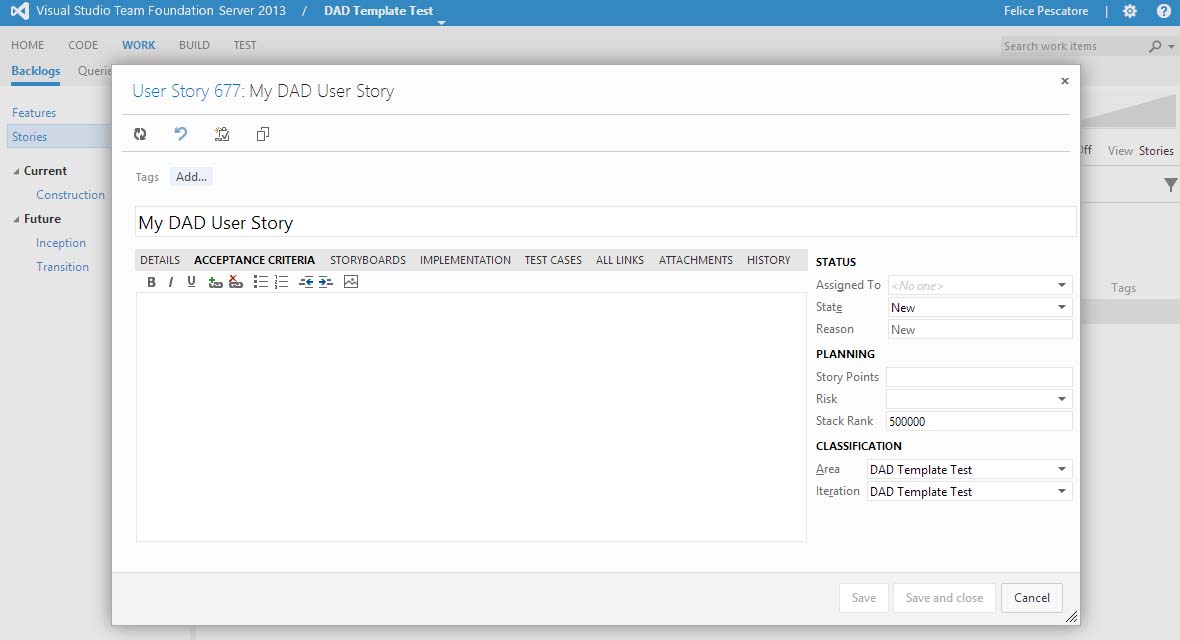Cancel the user story dialog
This screenshot has height=640, width=1180.
click(x=1032, y=598)
